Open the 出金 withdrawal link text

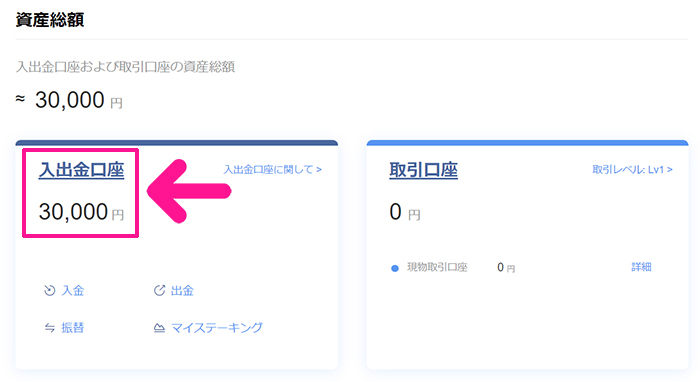click(x=182, y=291)
